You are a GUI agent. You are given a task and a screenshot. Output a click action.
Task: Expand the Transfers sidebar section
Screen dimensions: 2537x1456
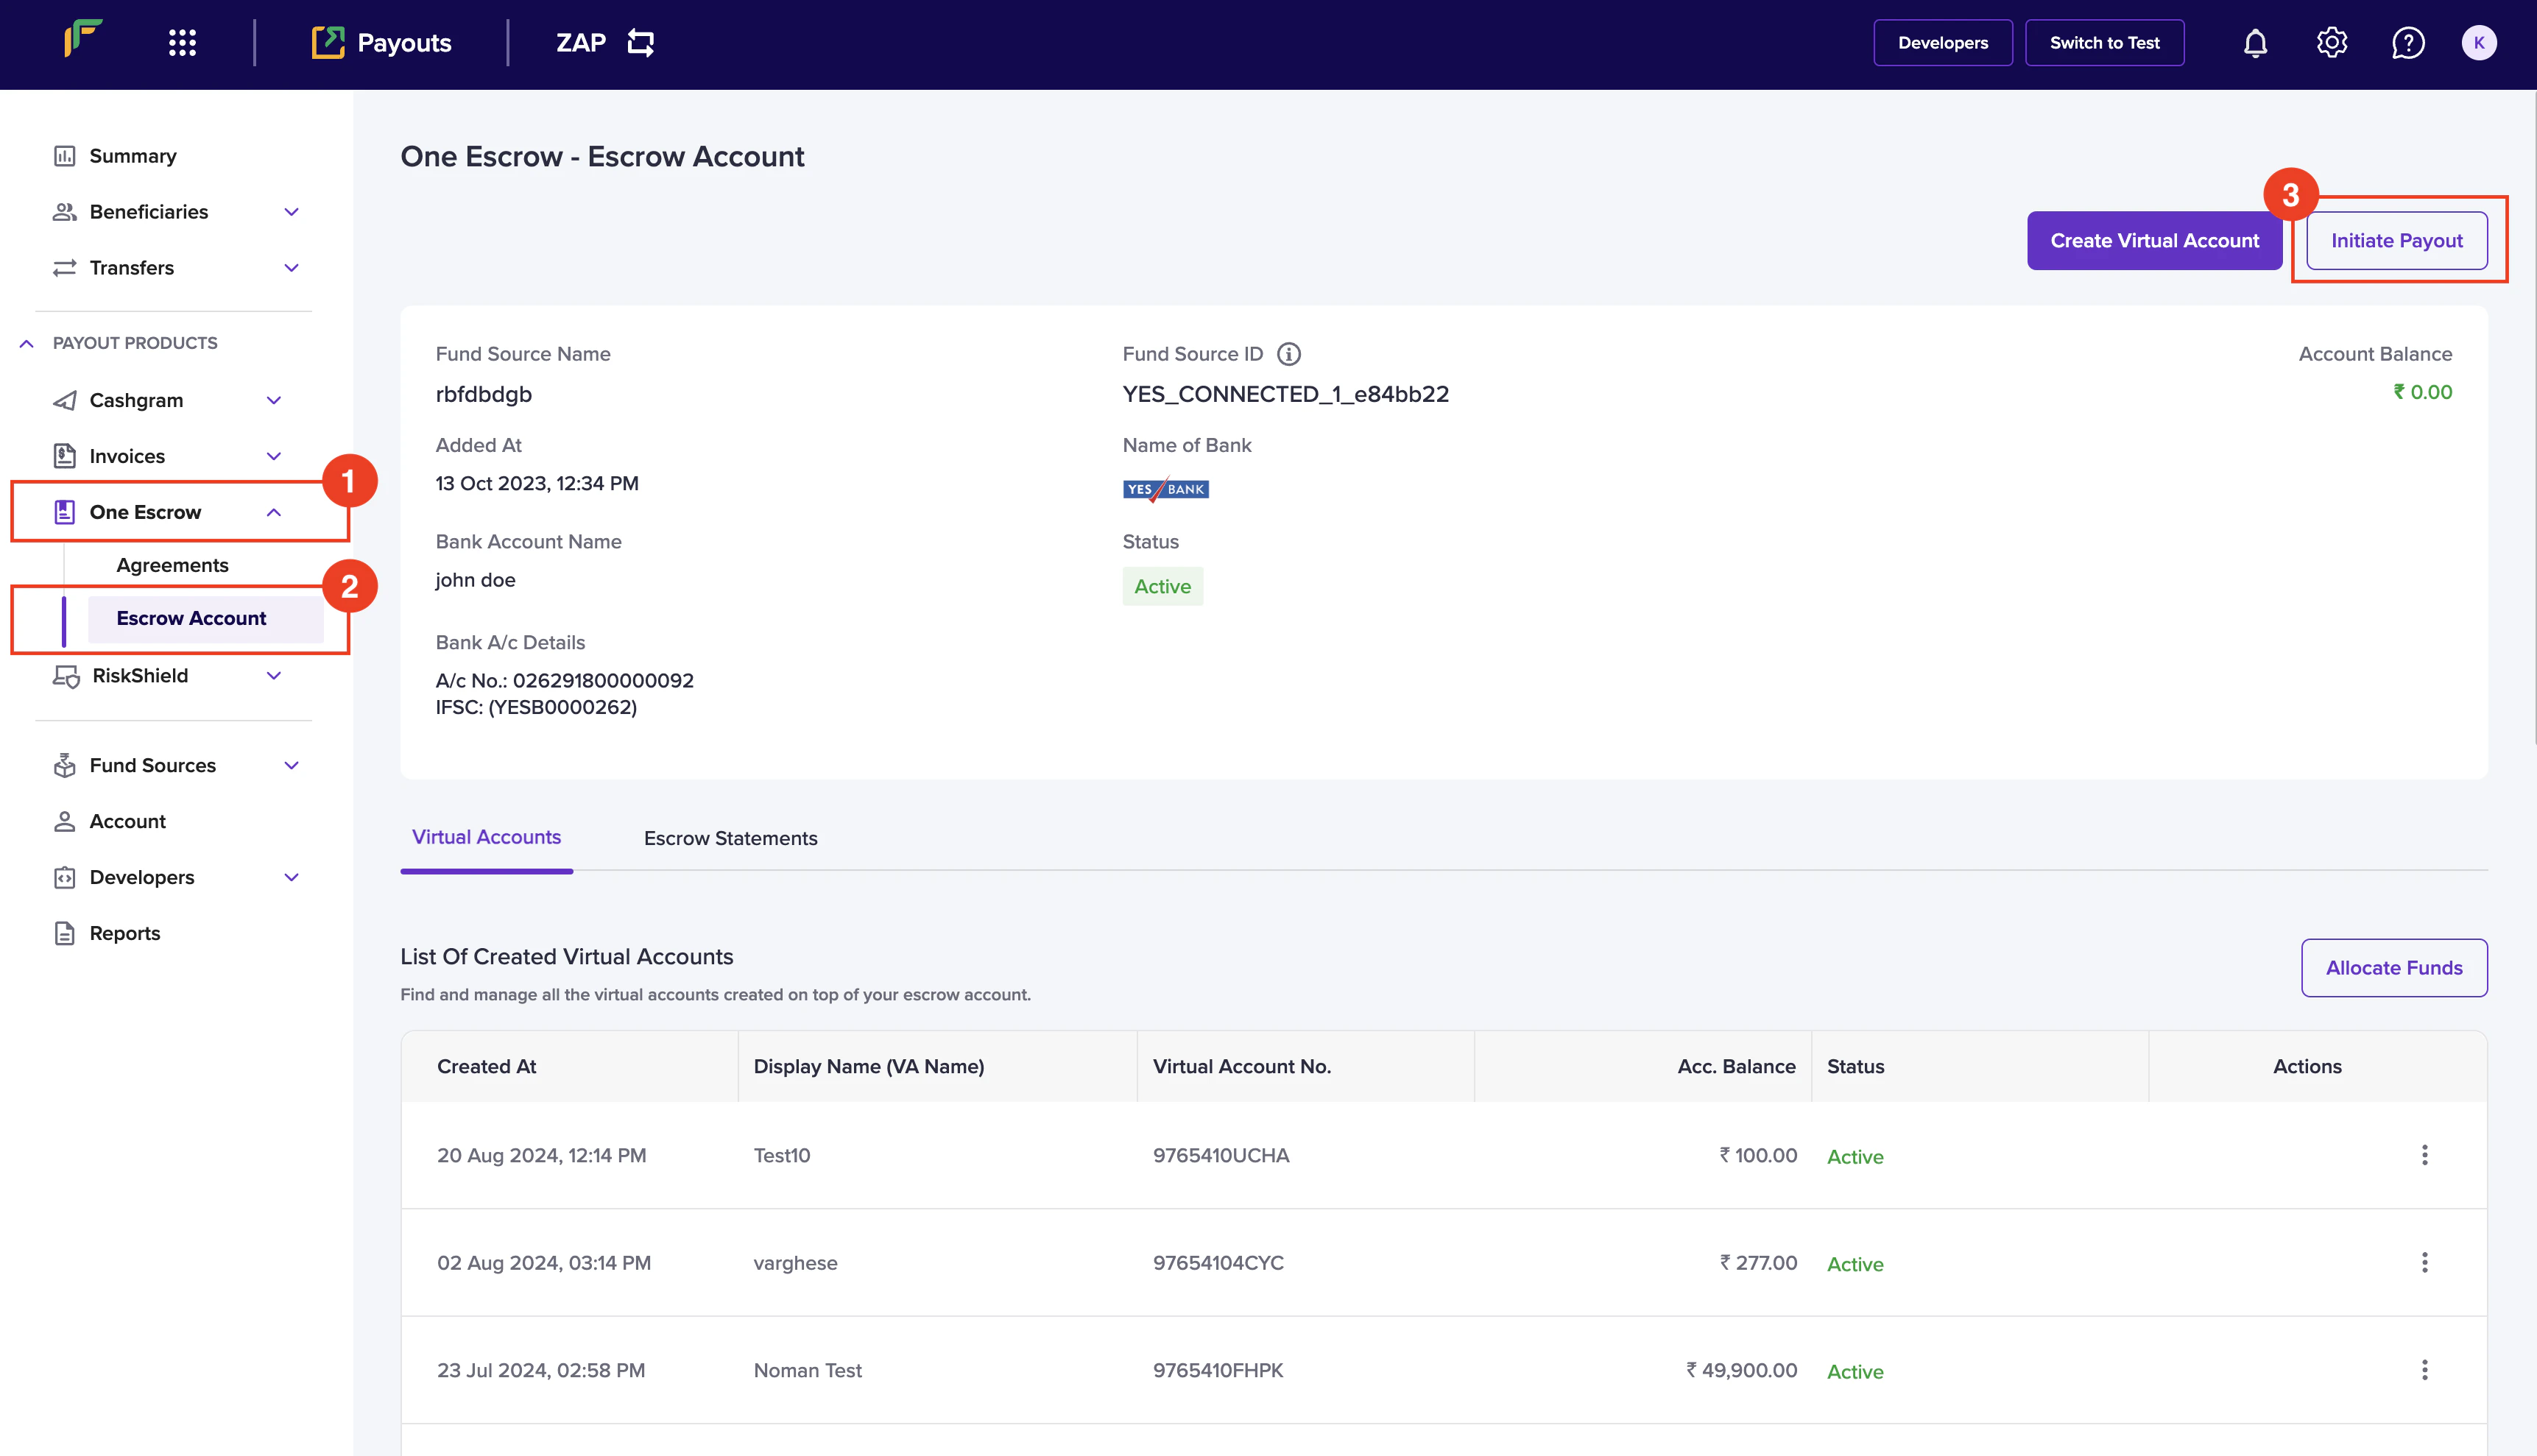[291, 268]
